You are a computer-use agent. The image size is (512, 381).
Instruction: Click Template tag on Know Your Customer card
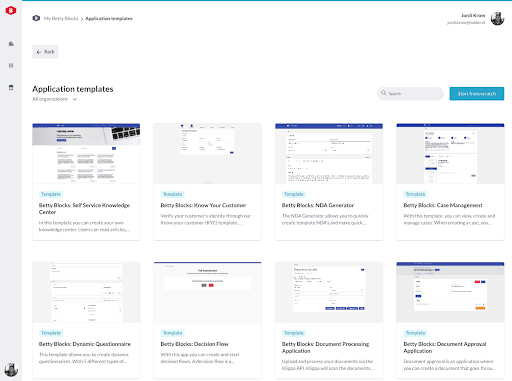[172, 194]
